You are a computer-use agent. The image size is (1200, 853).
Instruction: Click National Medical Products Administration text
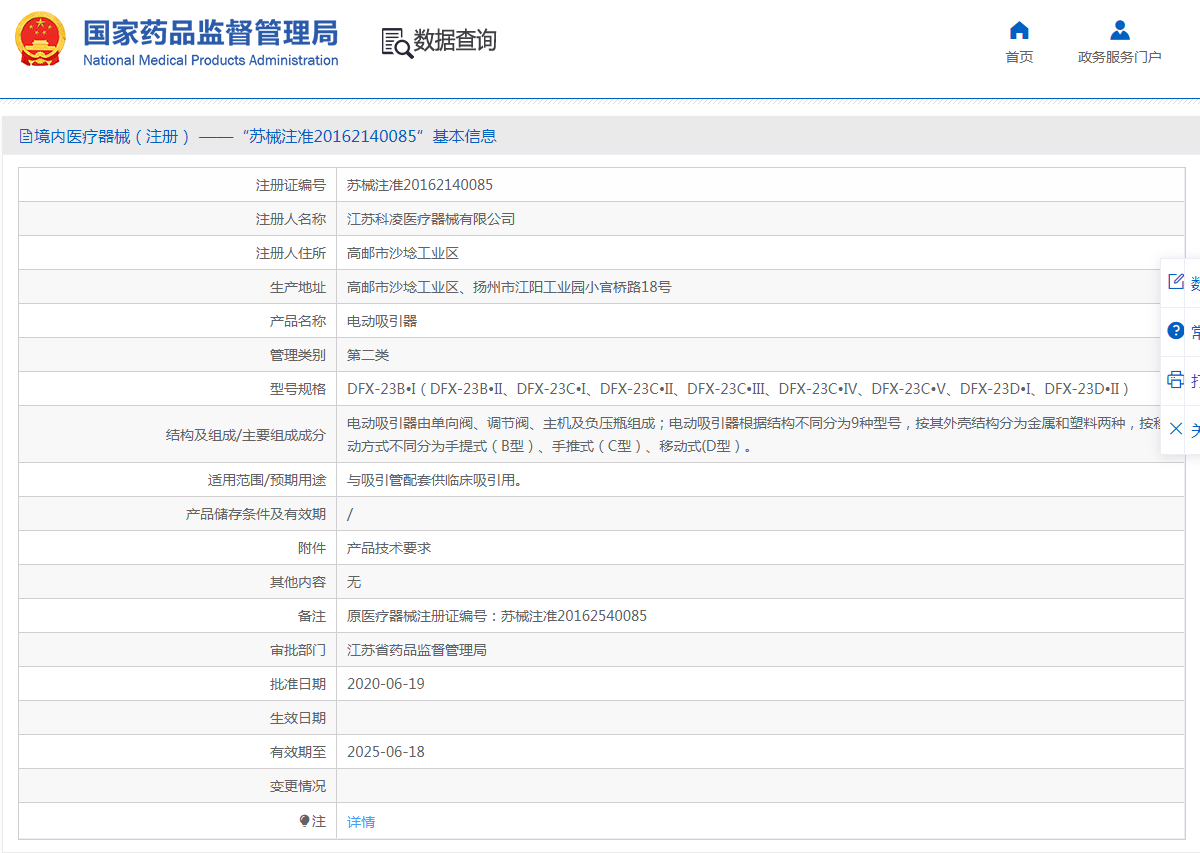click(211, 60)
